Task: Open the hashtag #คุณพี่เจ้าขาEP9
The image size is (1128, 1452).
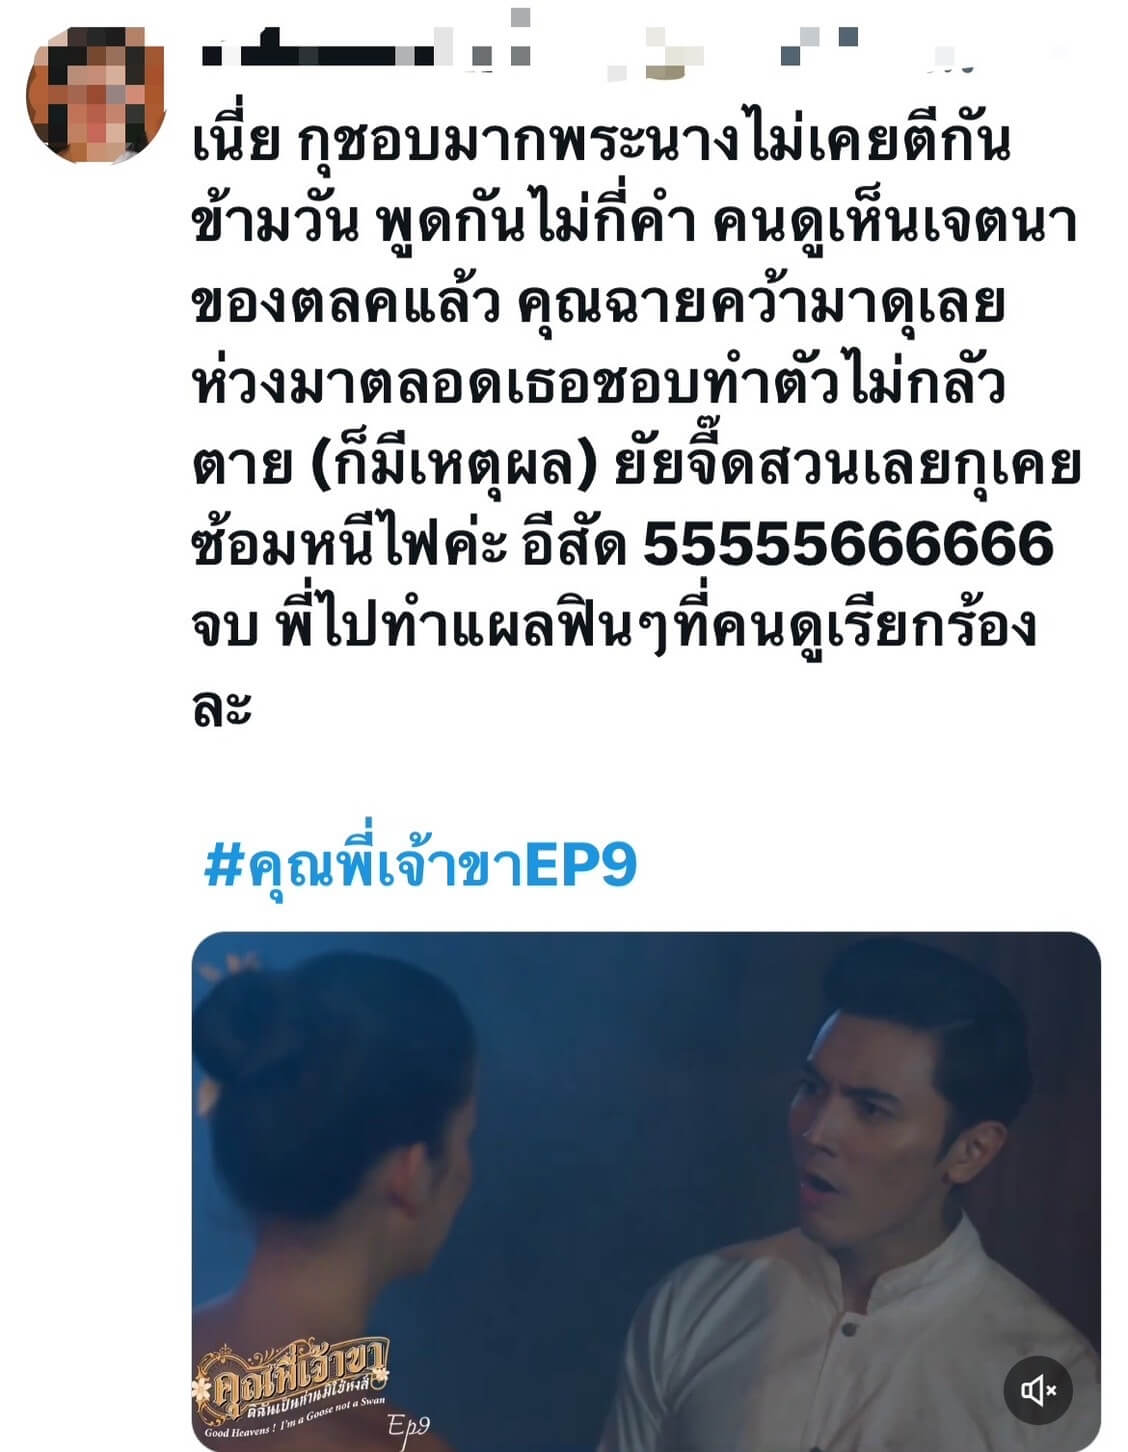Action: (420, 865)
